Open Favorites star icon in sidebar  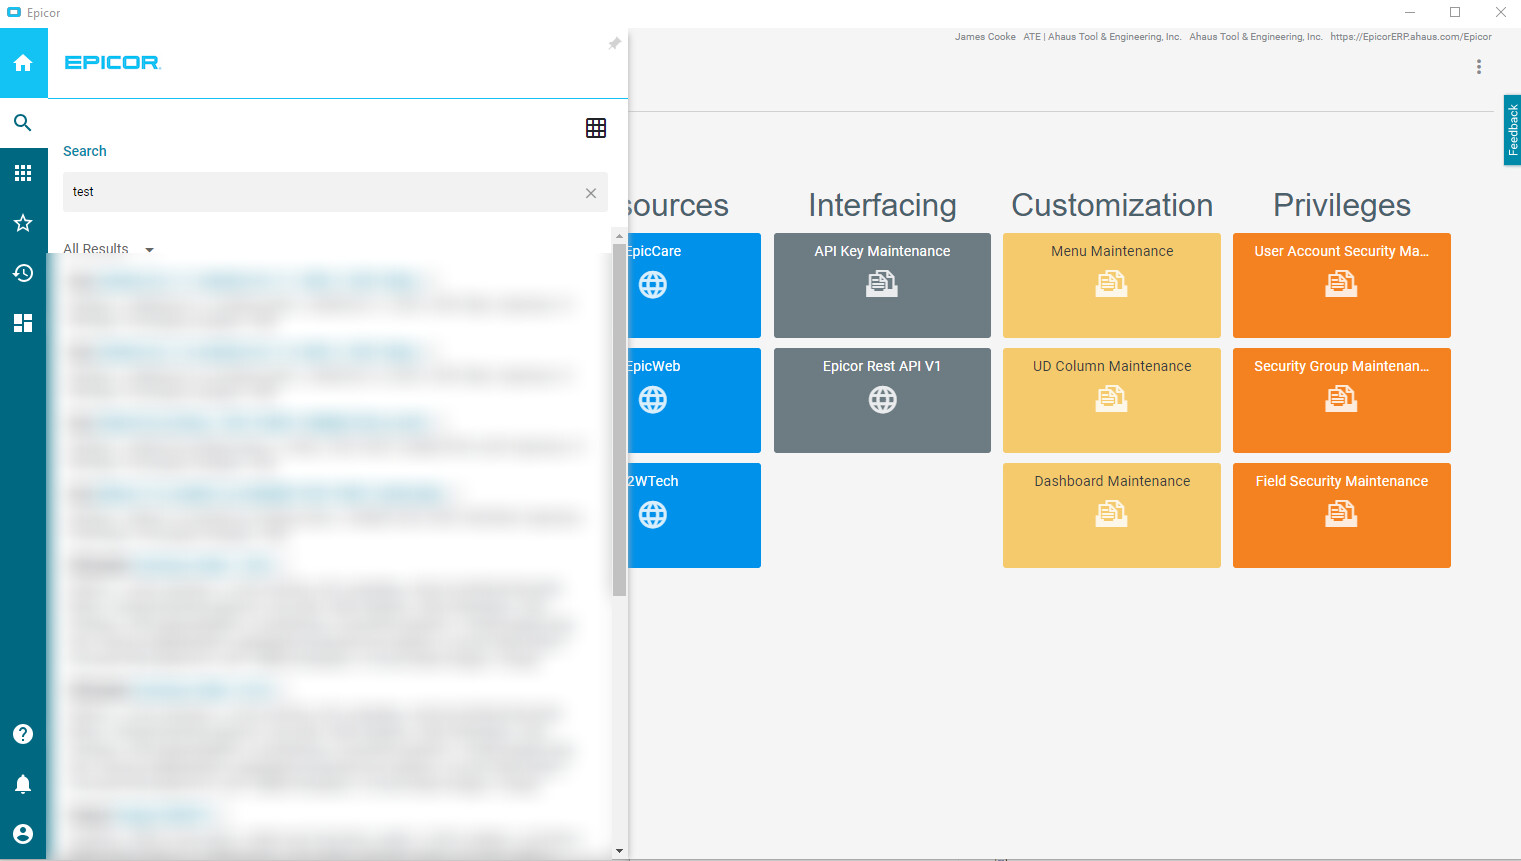(23, 223)
